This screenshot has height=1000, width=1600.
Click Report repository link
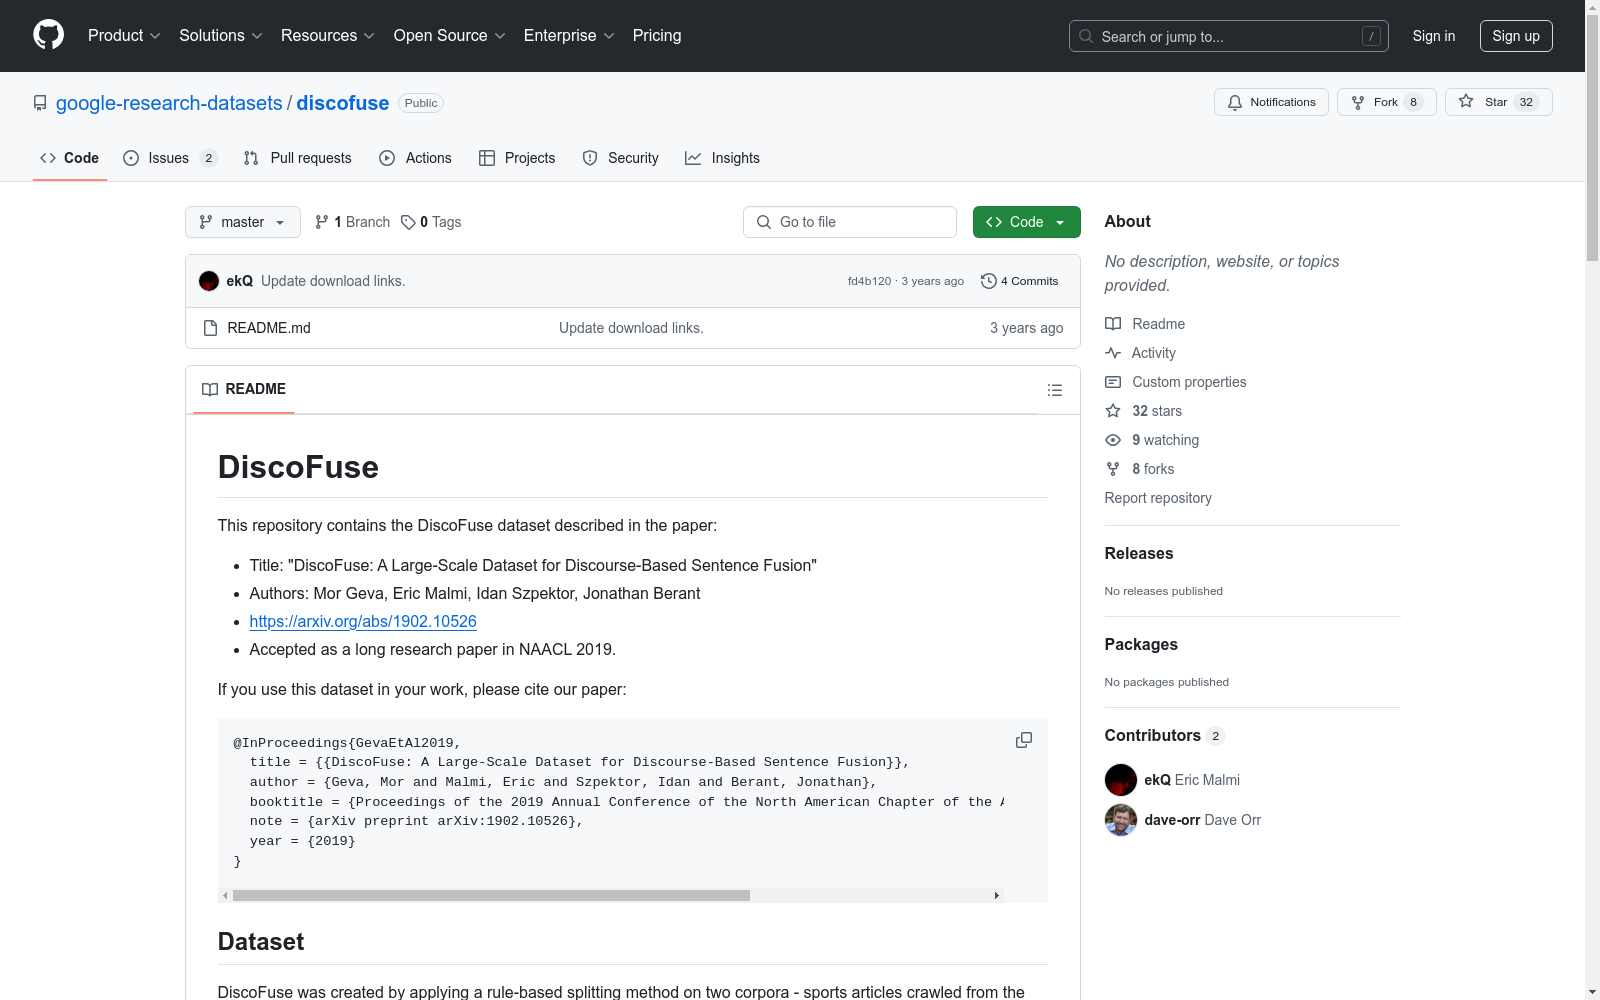(x=1158, y=498)
